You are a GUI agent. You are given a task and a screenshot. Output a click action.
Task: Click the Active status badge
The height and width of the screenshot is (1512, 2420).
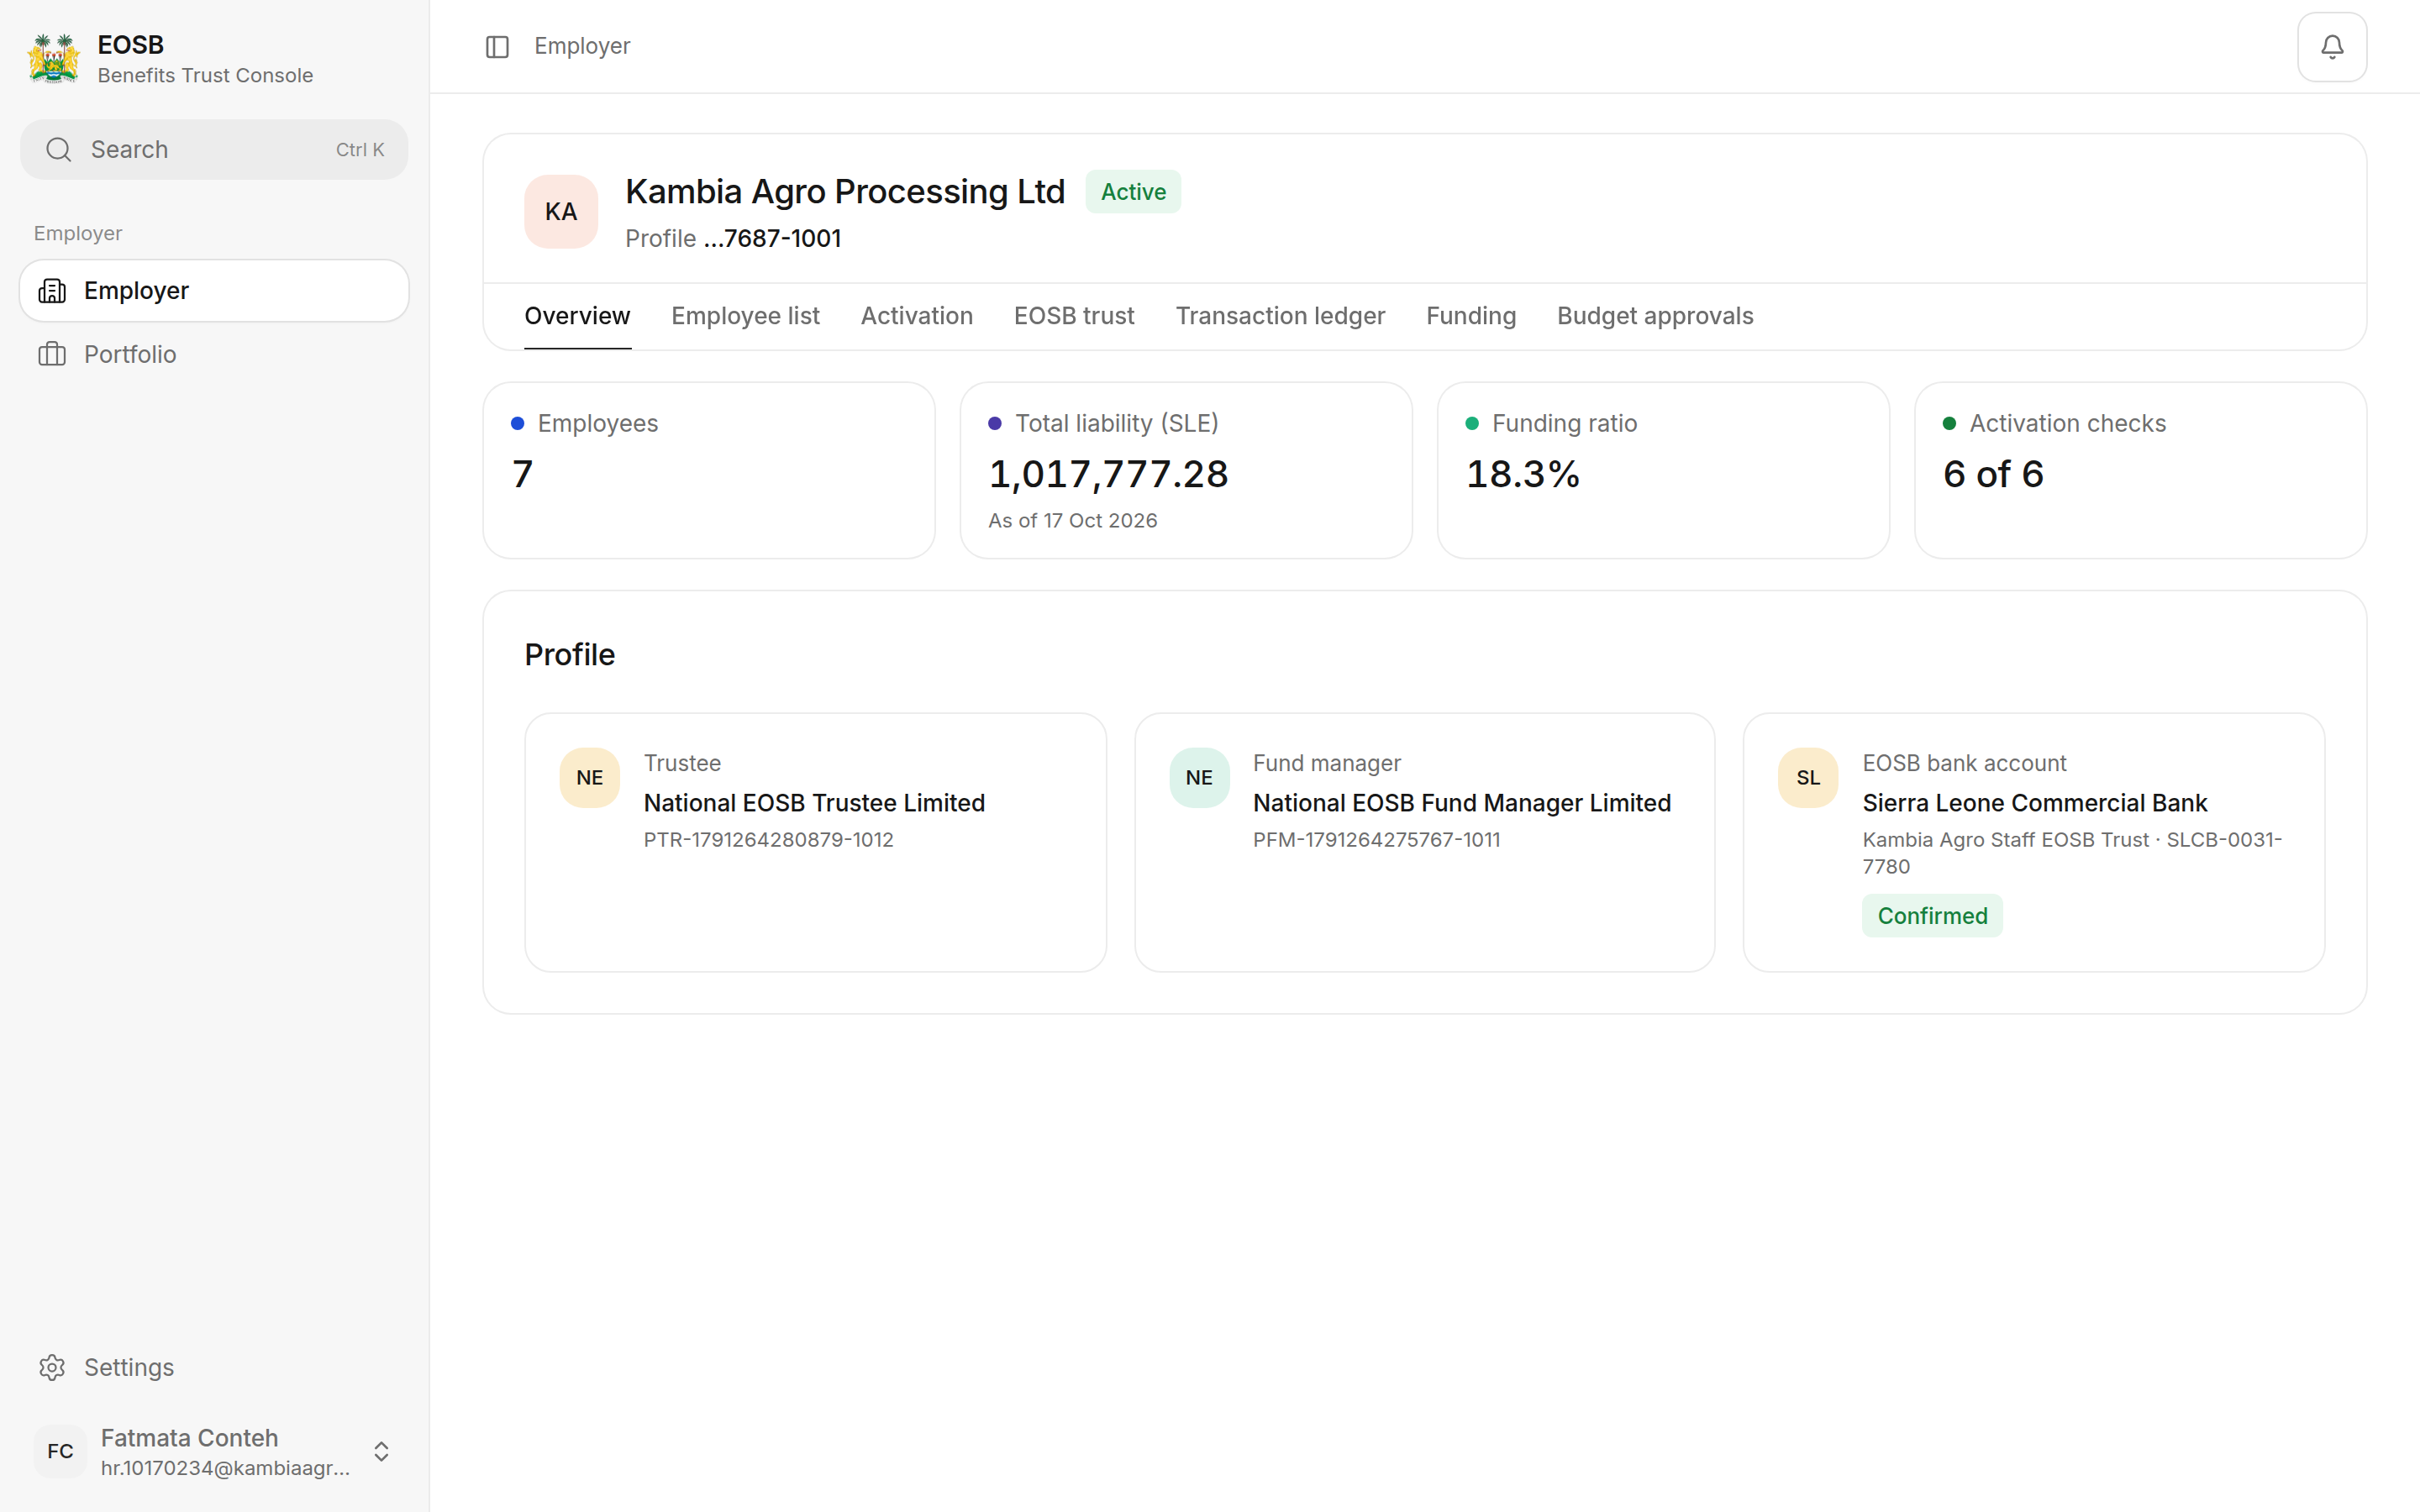point(1133,192)
